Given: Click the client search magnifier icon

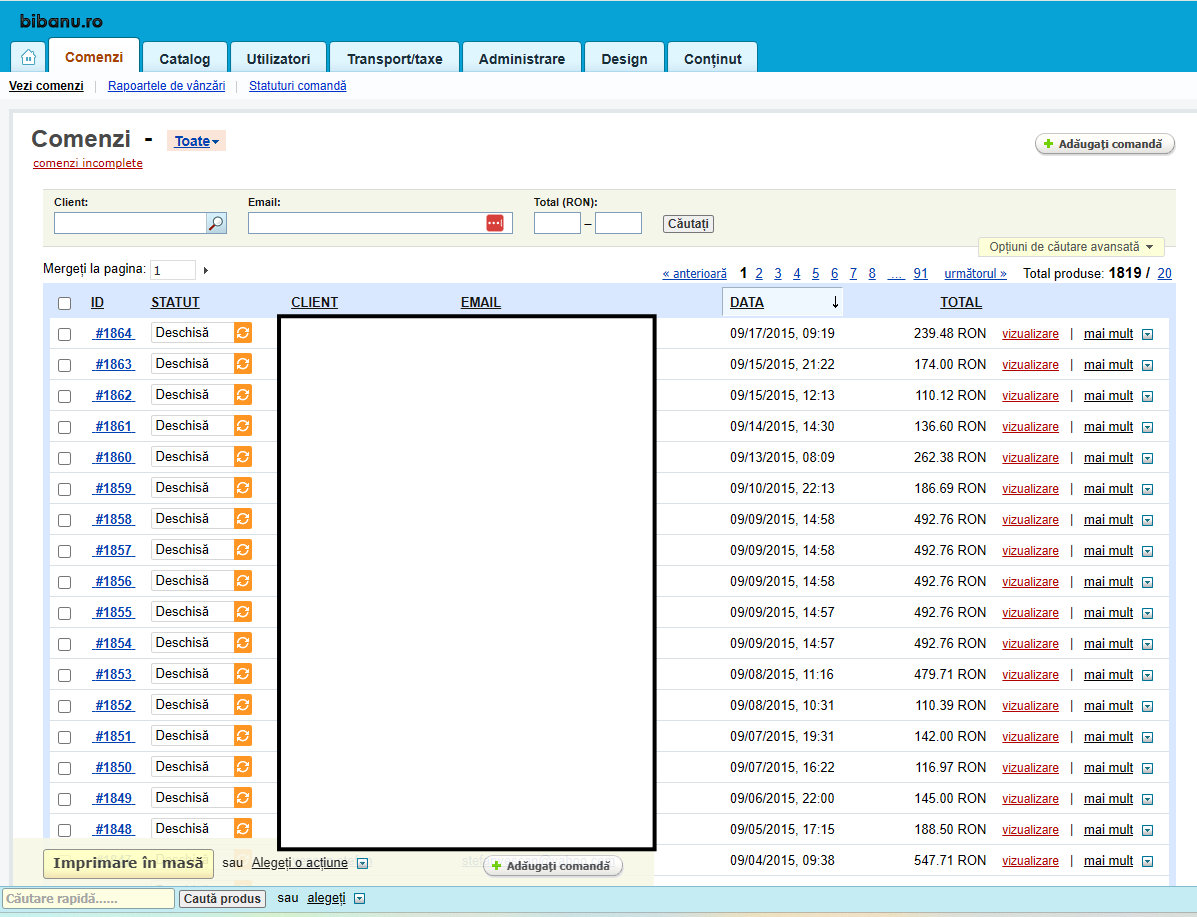Looking at the screenshot, I should (x=217, y=223).
